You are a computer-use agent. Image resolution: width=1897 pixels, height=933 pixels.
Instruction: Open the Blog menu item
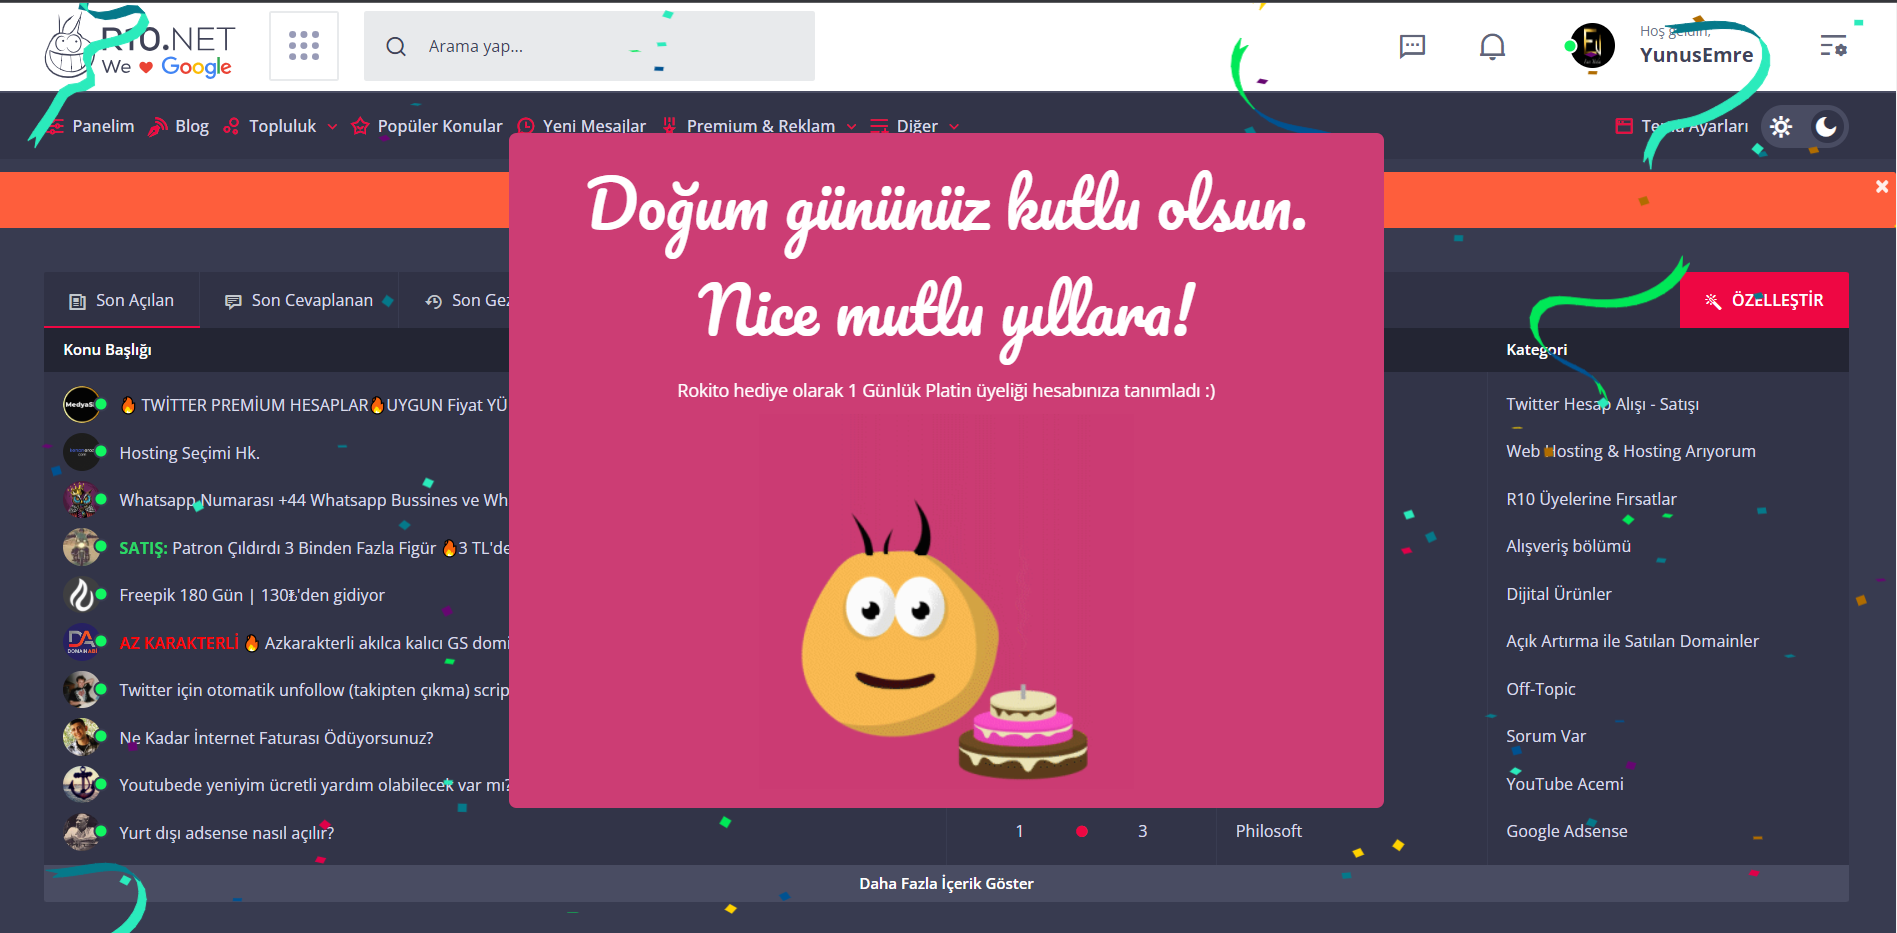click(x=192, y=127)
